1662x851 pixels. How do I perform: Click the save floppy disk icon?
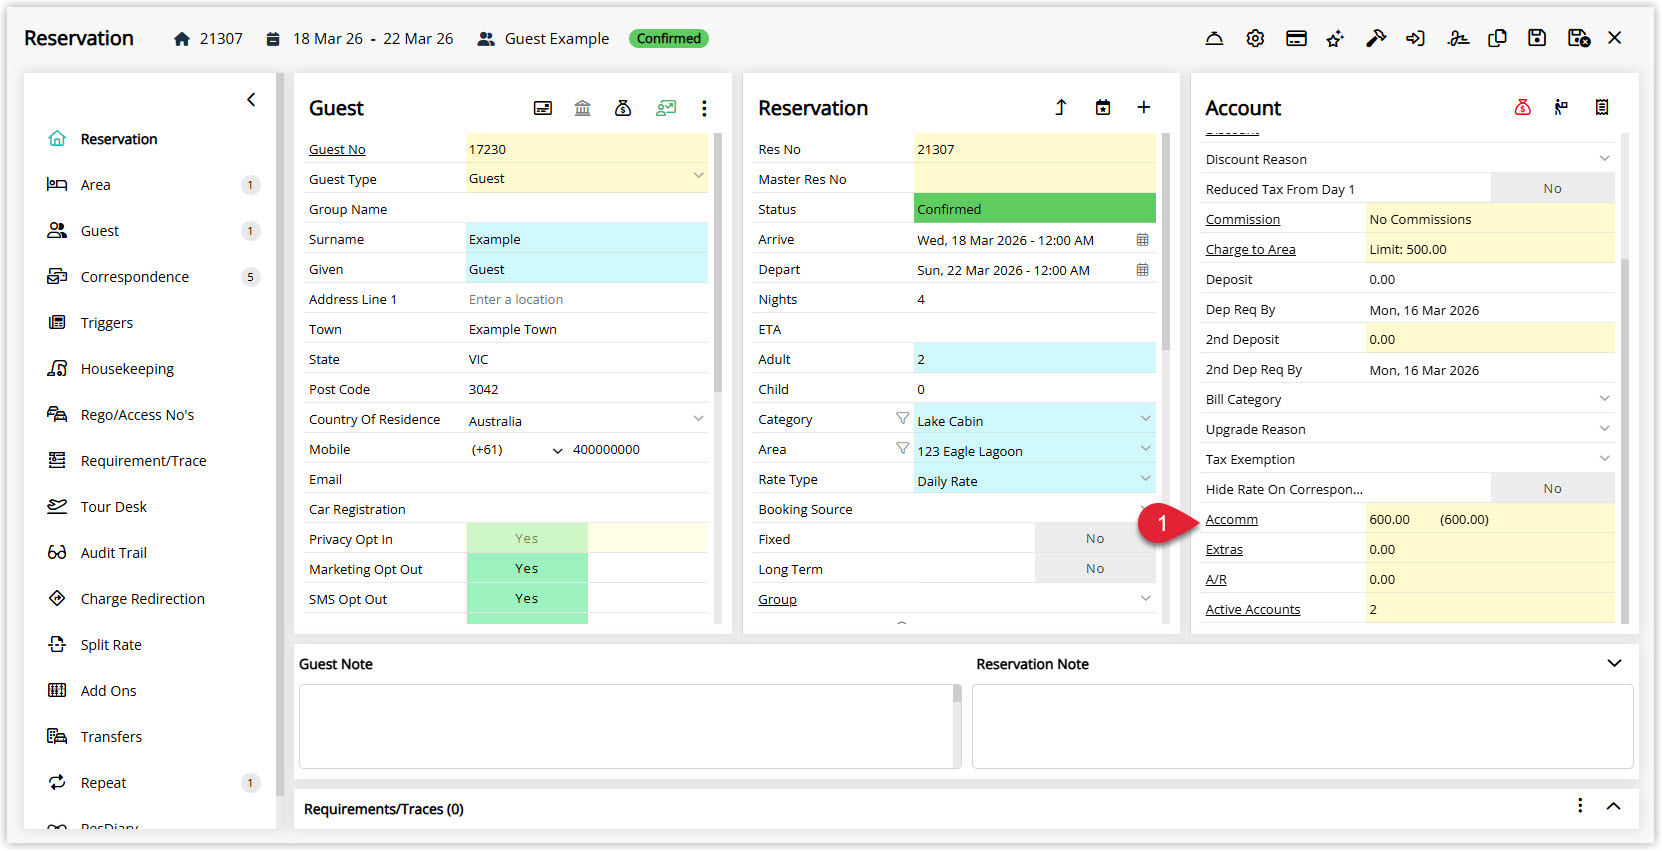(x=1537, y=38)
